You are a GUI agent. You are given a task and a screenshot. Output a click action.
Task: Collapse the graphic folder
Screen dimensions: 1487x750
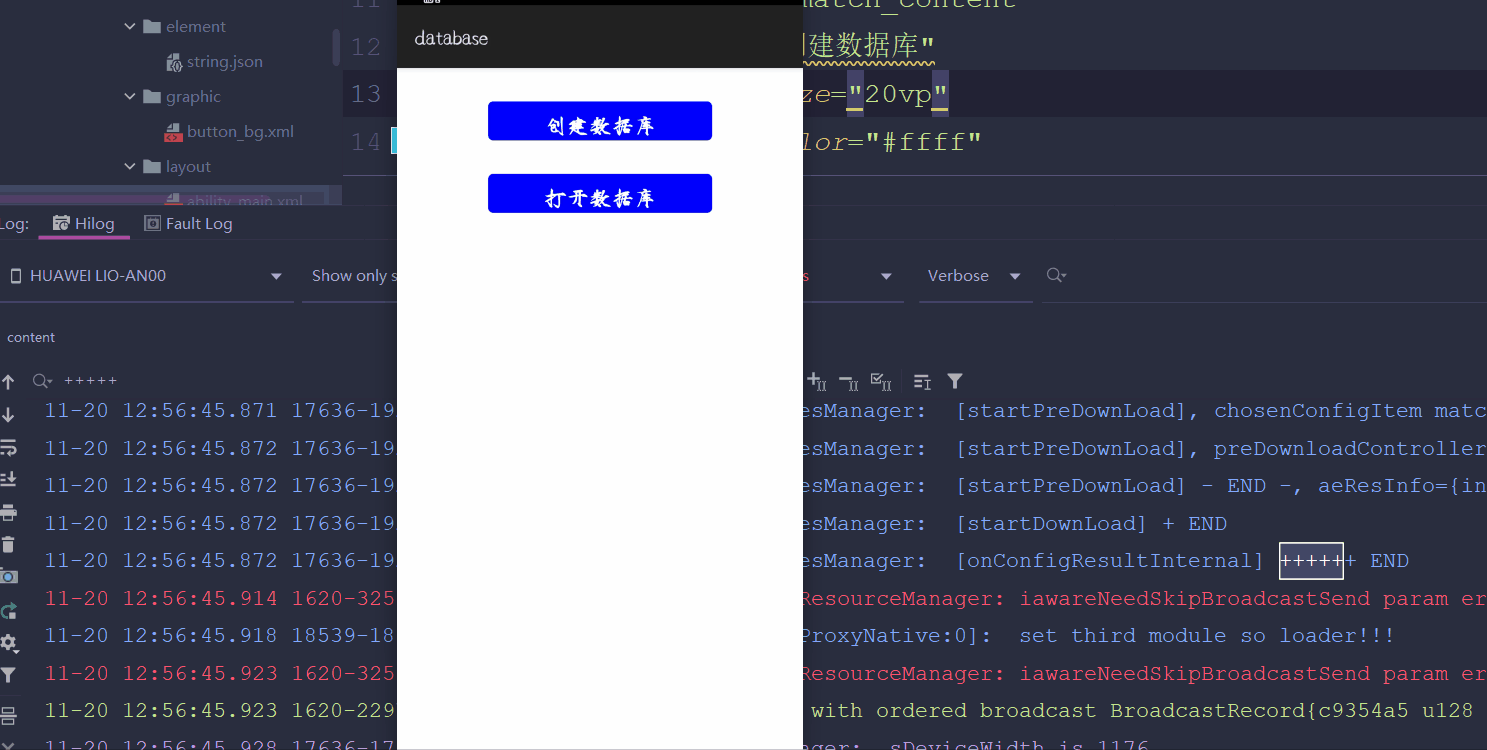click(x=130, y=97)
